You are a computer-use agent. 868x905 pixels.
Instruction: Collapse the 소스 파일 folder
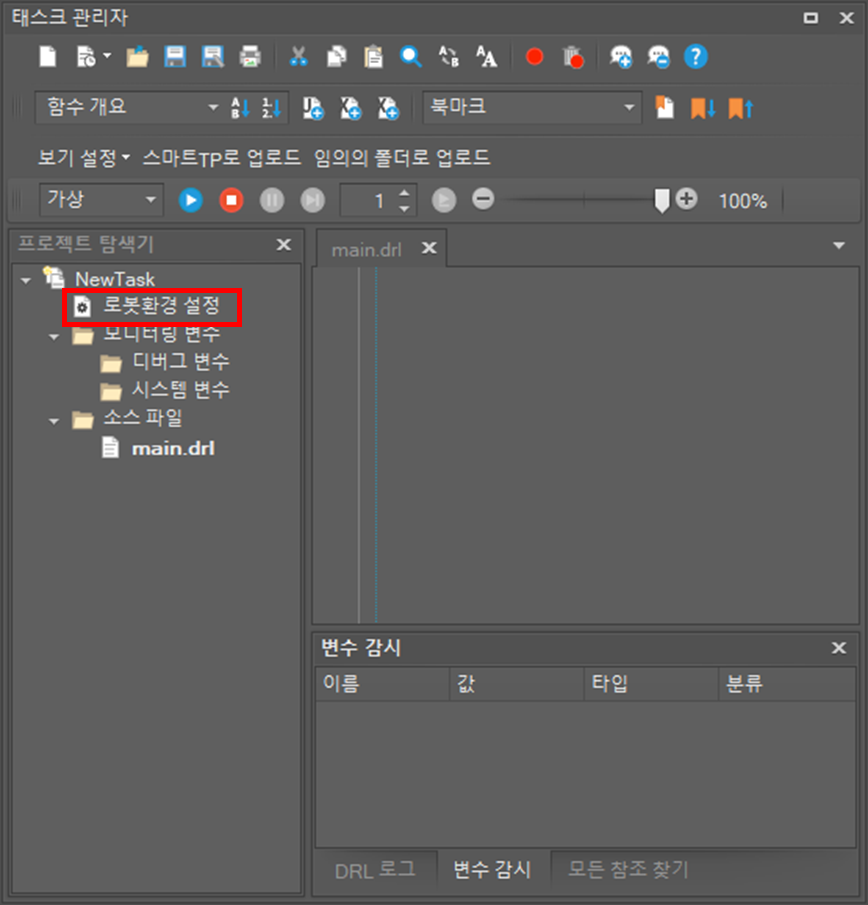(55, 420)
